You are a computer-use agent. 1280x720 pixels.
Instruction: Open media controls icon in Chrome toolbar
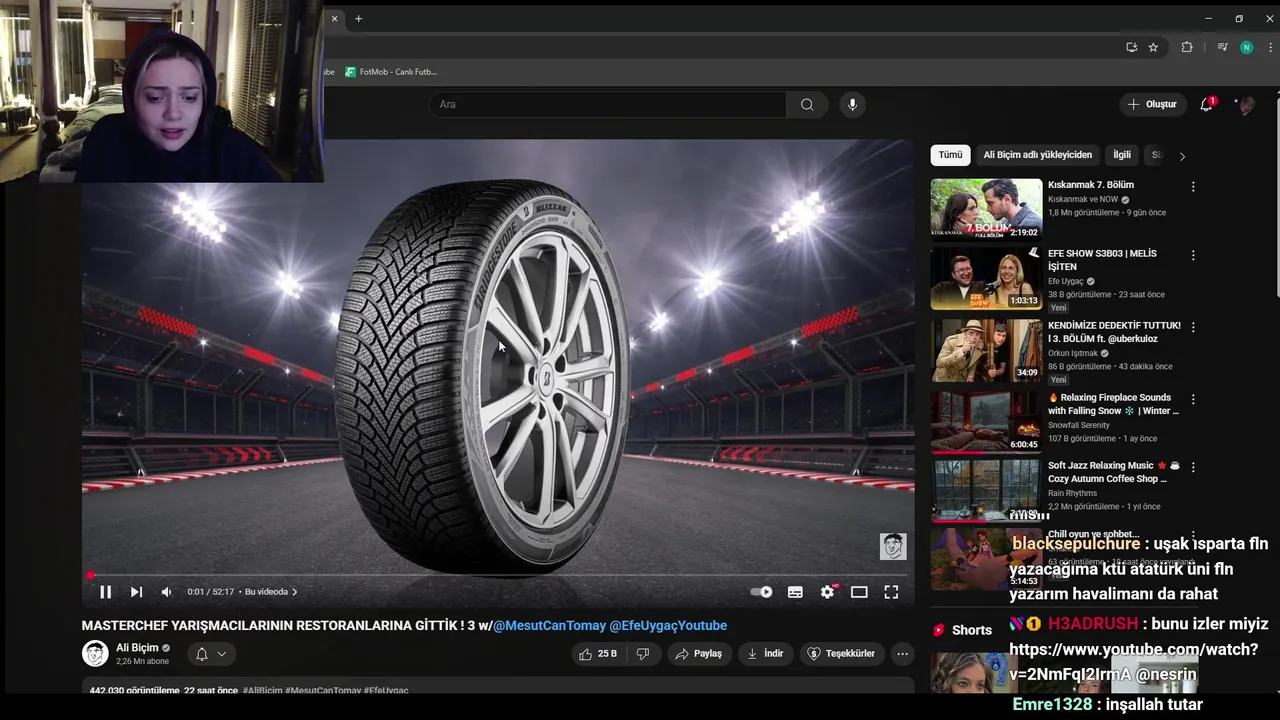click(1222, 47)
